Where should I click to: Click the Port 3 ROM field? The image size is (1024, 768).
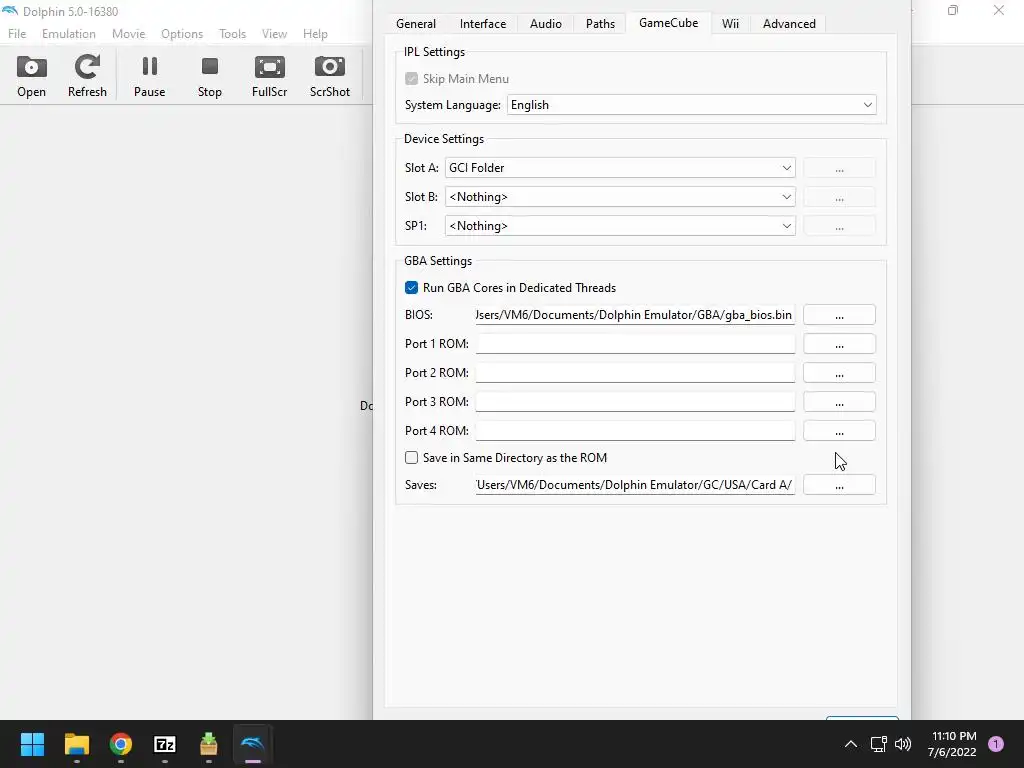pyautogui.click(x=635, y=402)
